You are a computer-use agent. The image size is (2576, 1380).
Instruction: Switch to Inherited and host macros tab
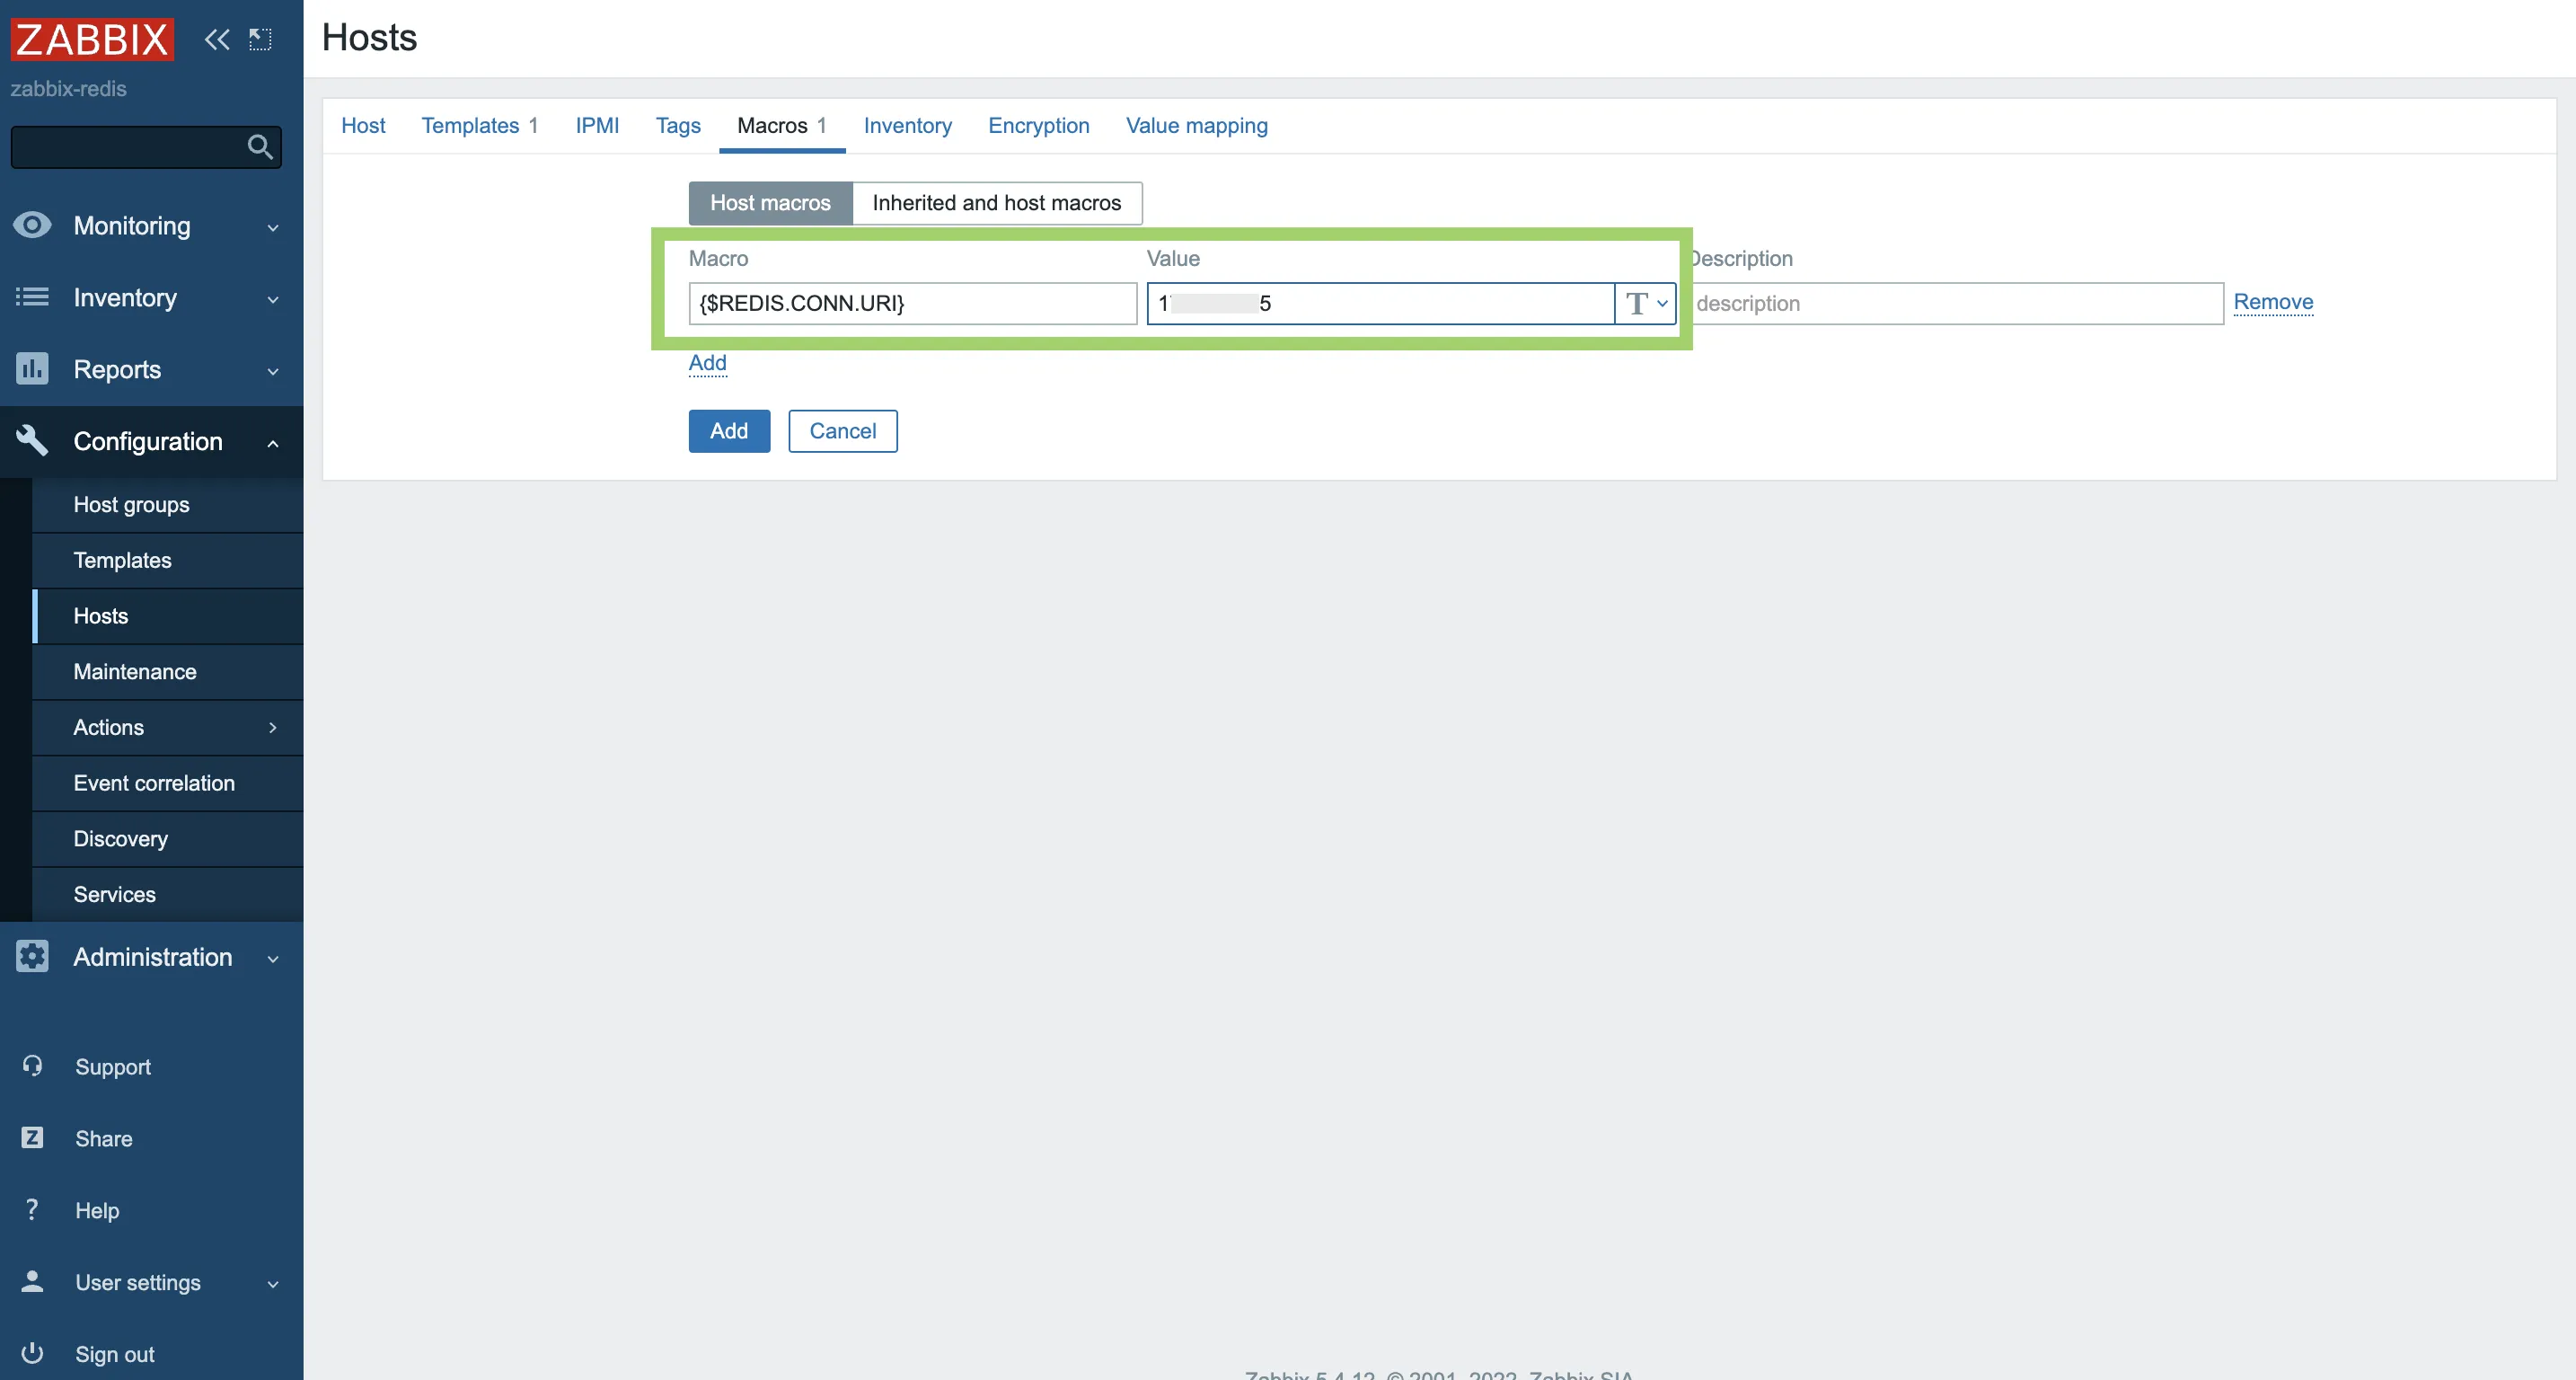coord(995,201)
